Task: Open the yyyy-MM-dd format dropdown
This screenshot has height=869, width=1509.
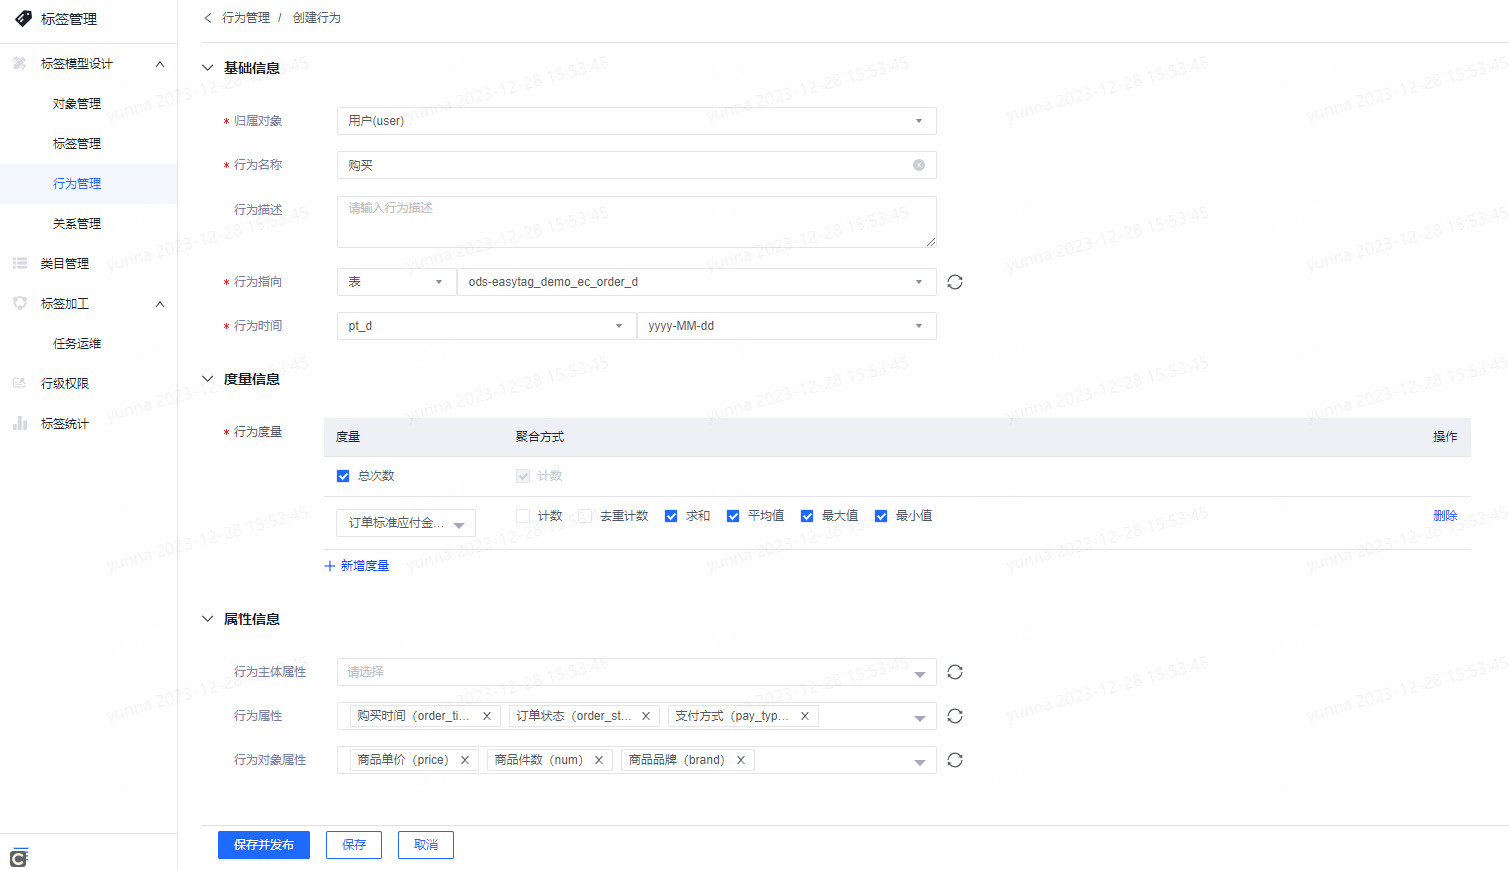Action: 787,326
